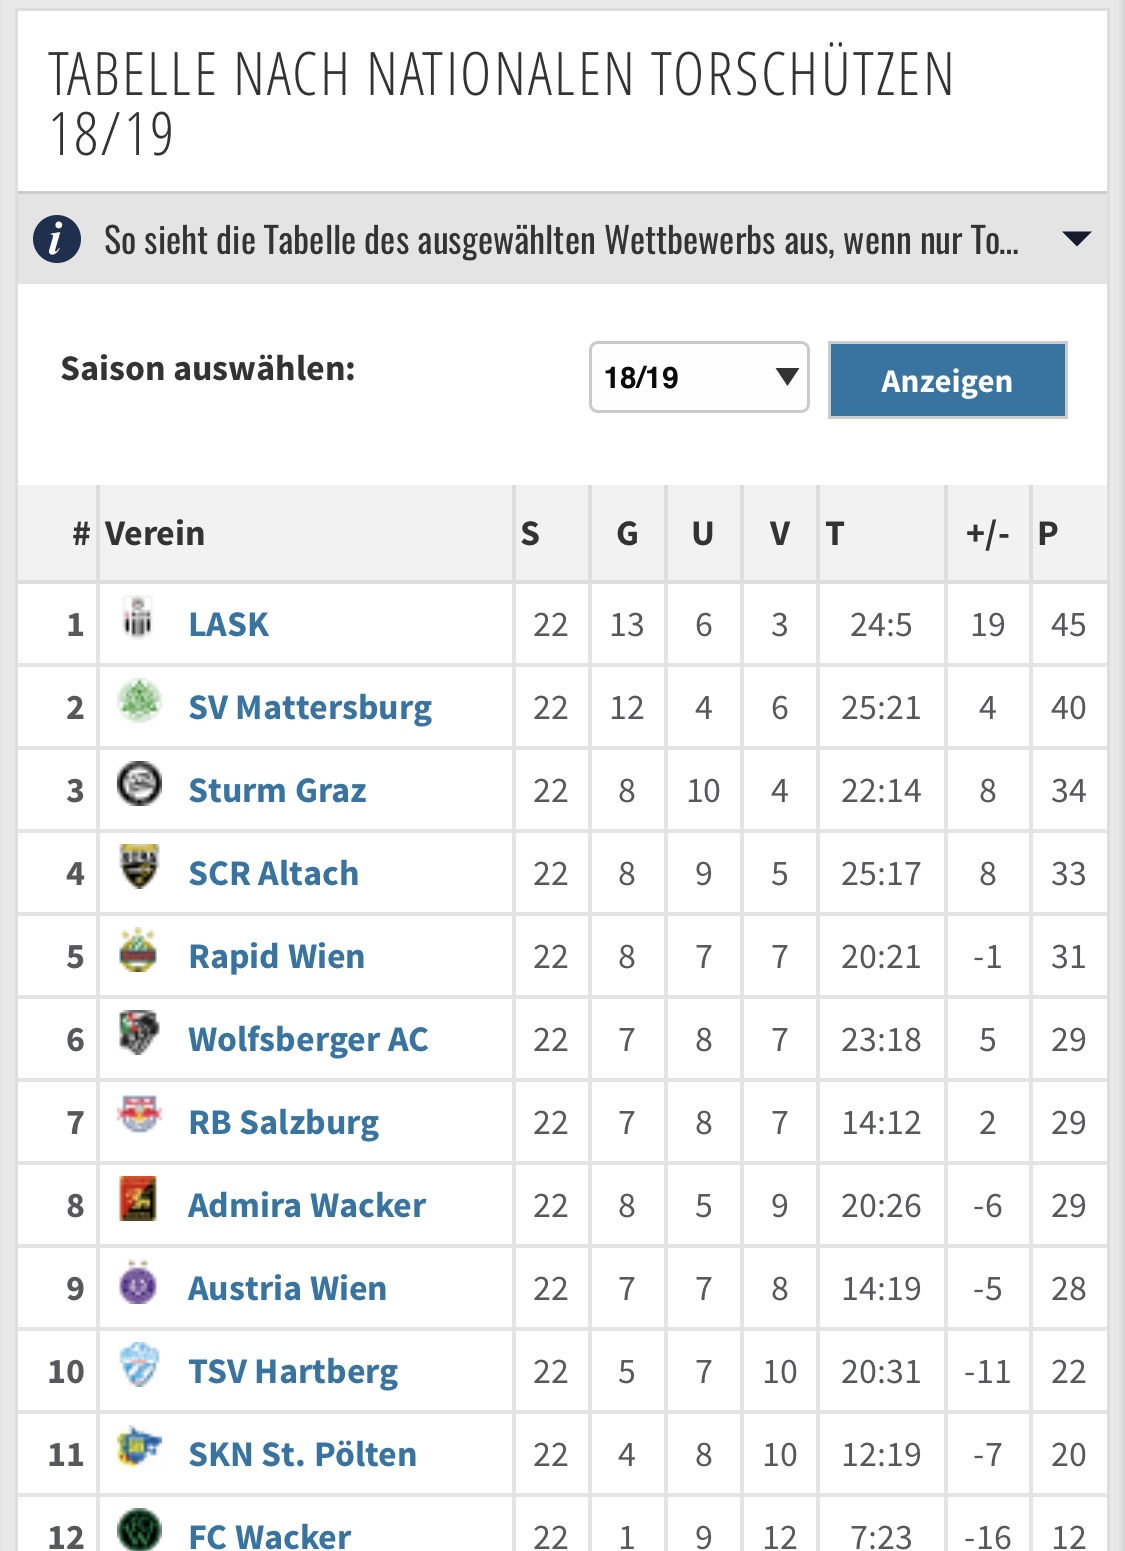Click the +/- column header
The width and height of the screenshot is (1125, 1551).
987,534
